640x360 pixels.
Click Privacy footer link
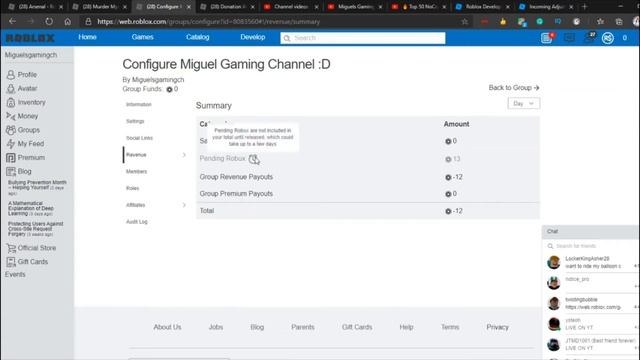click(498, 327)
